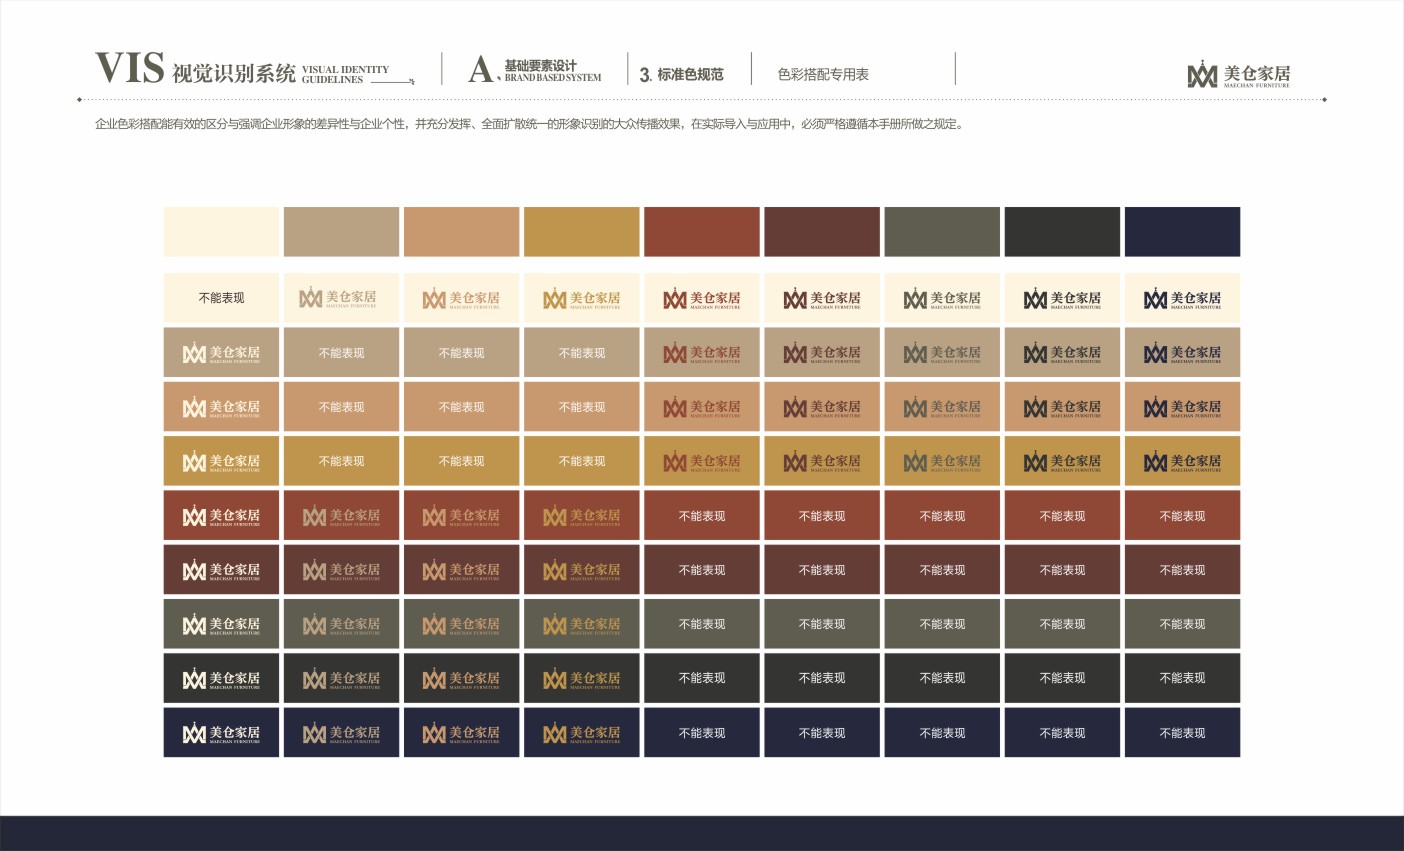Select the khaki logo on navy background
The width and height of the screenshot is (1404, 851).
(x=341, y=733)
